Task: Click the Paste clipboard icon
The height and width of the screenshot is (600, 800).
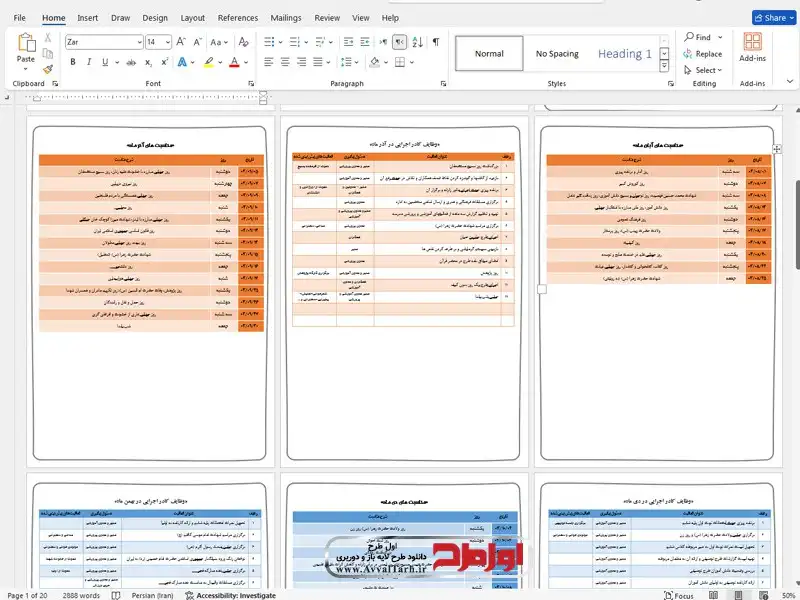Action: point(26,43)
